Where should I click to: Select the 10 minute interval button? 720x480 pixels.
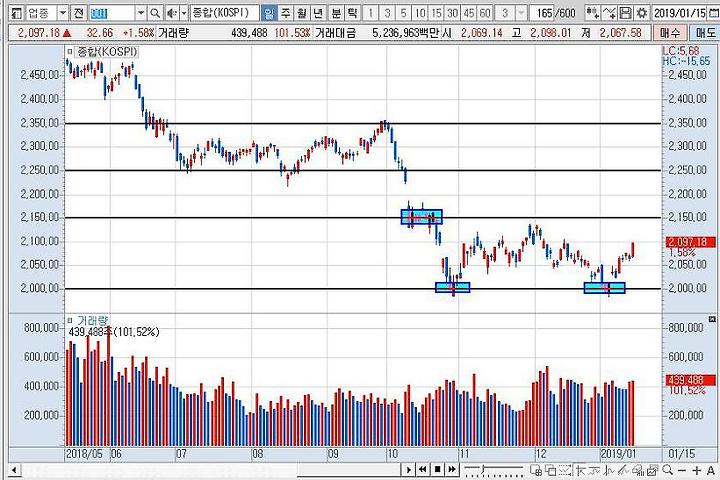(420, 13)
